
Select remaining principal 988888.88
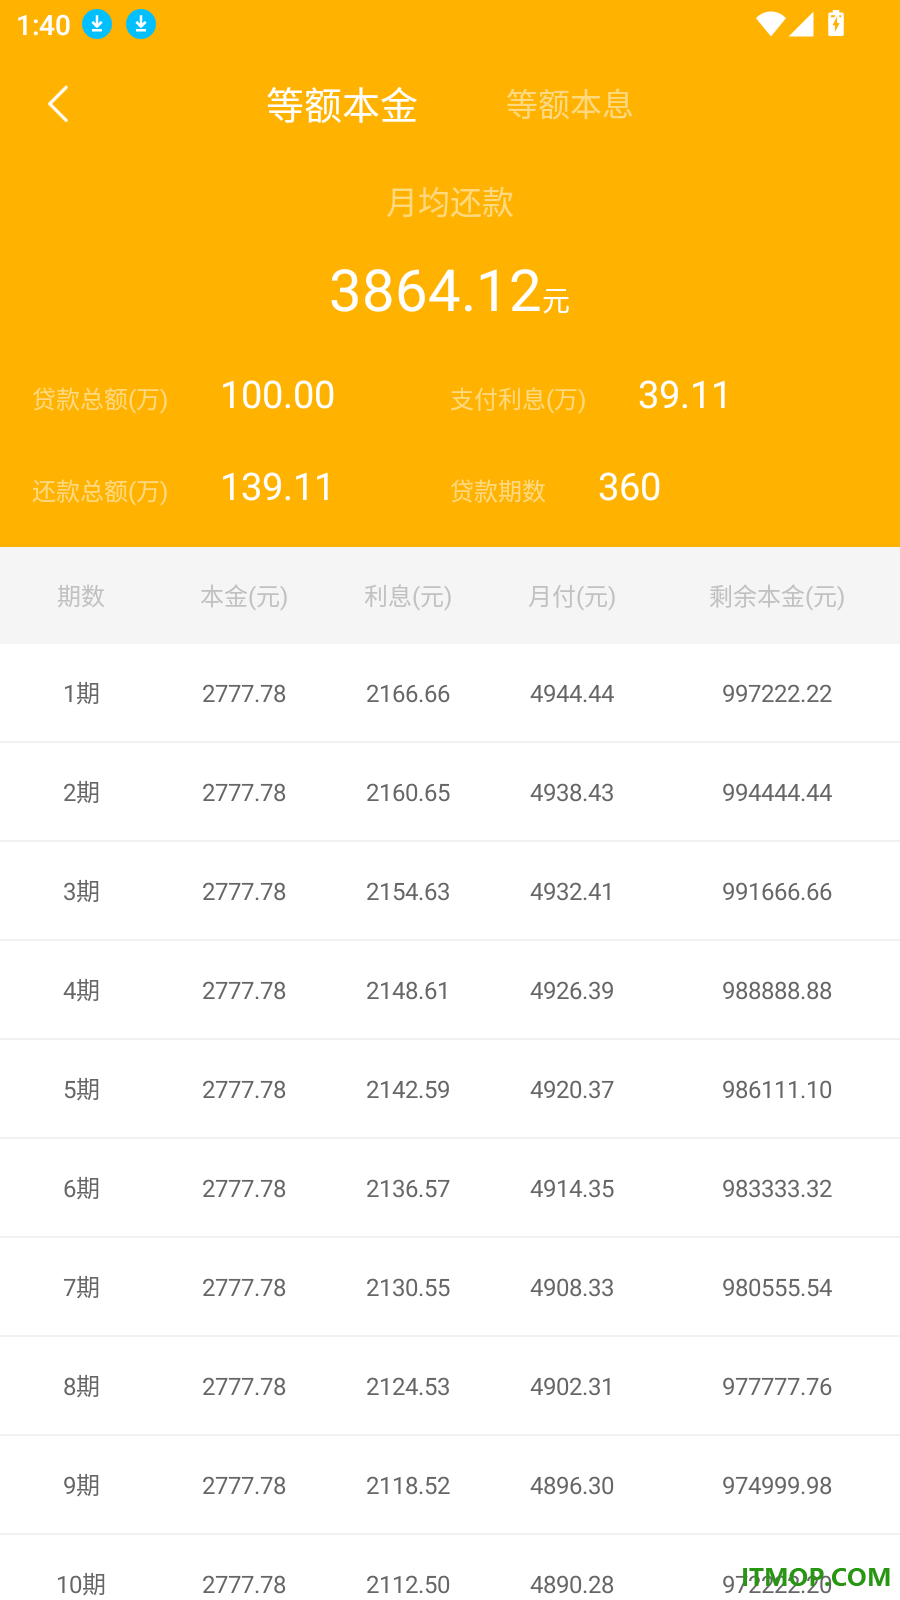[777, 991]
